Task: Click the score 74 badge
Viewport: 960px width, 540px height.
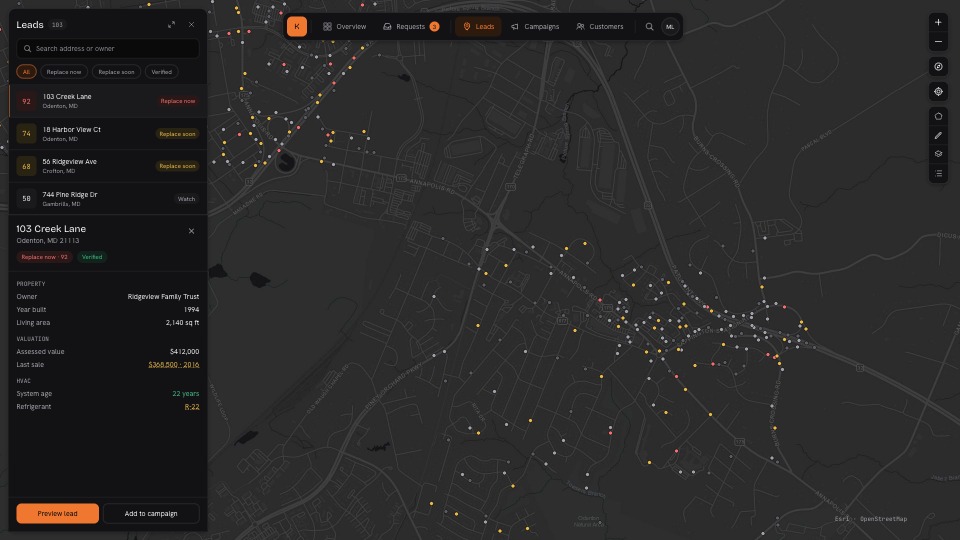Action: [x=26, y=133]
